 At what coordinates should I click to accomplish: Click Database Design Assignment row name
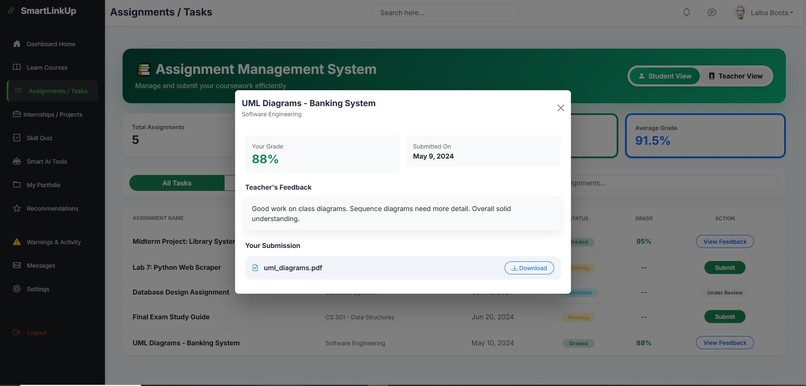pyautogui.click(x=181, y=292)
